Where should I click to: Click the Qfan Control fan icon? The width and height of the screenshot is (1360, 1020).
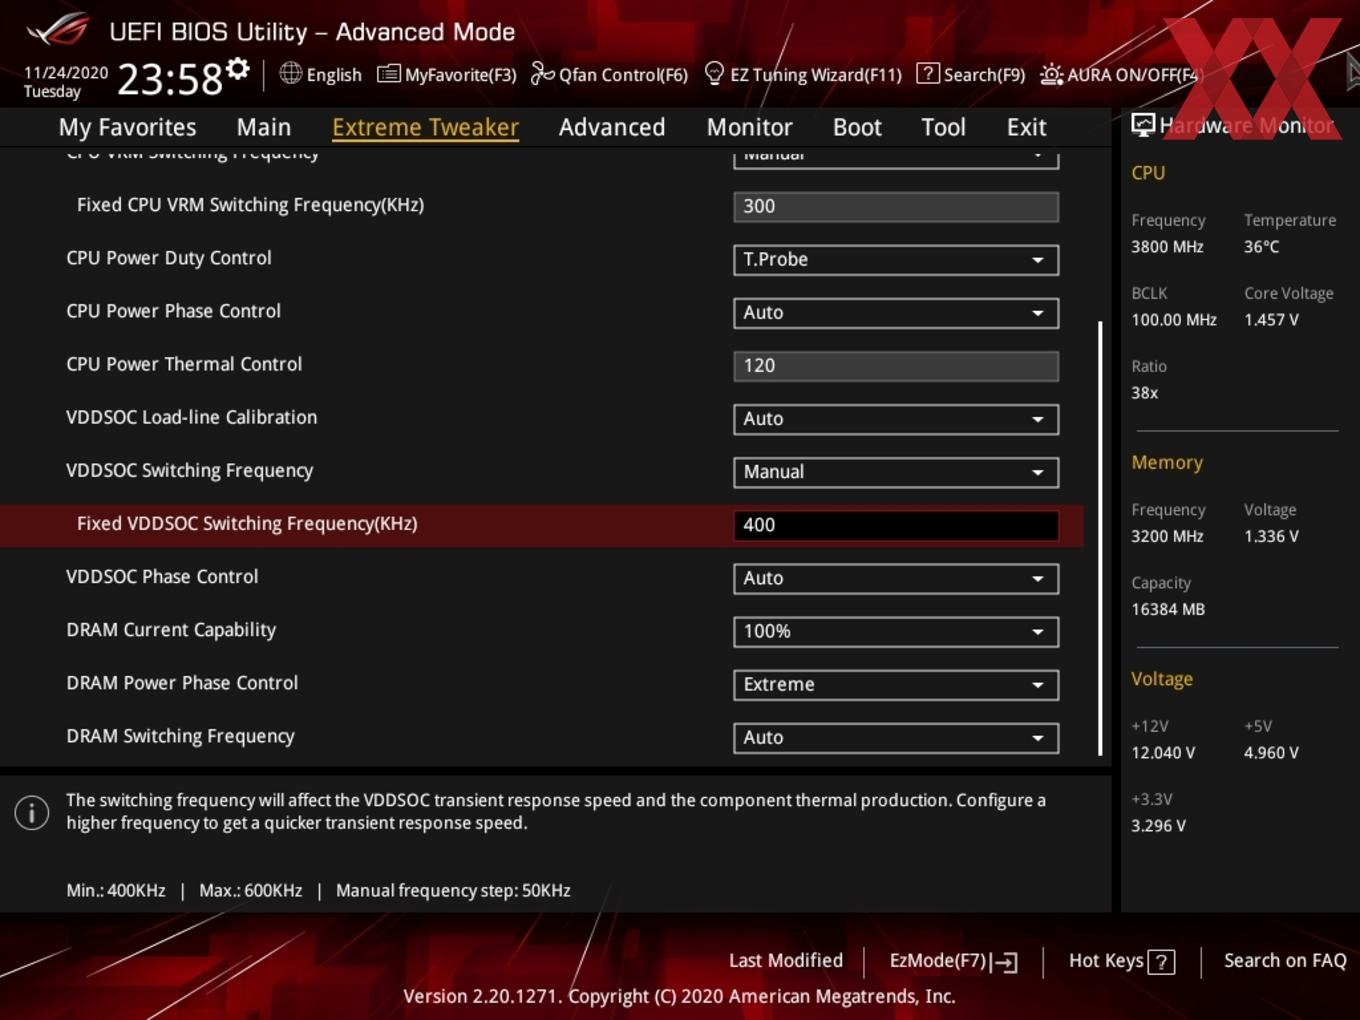tap(542, 74)
